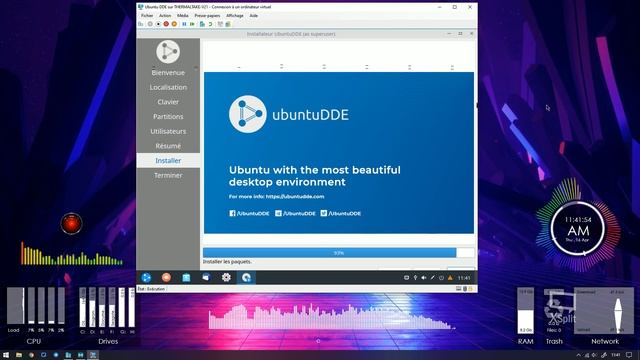This screenshot has height=360, width=640.
Task: Click the red Shut Down VM icon
Action: (166, 24)
